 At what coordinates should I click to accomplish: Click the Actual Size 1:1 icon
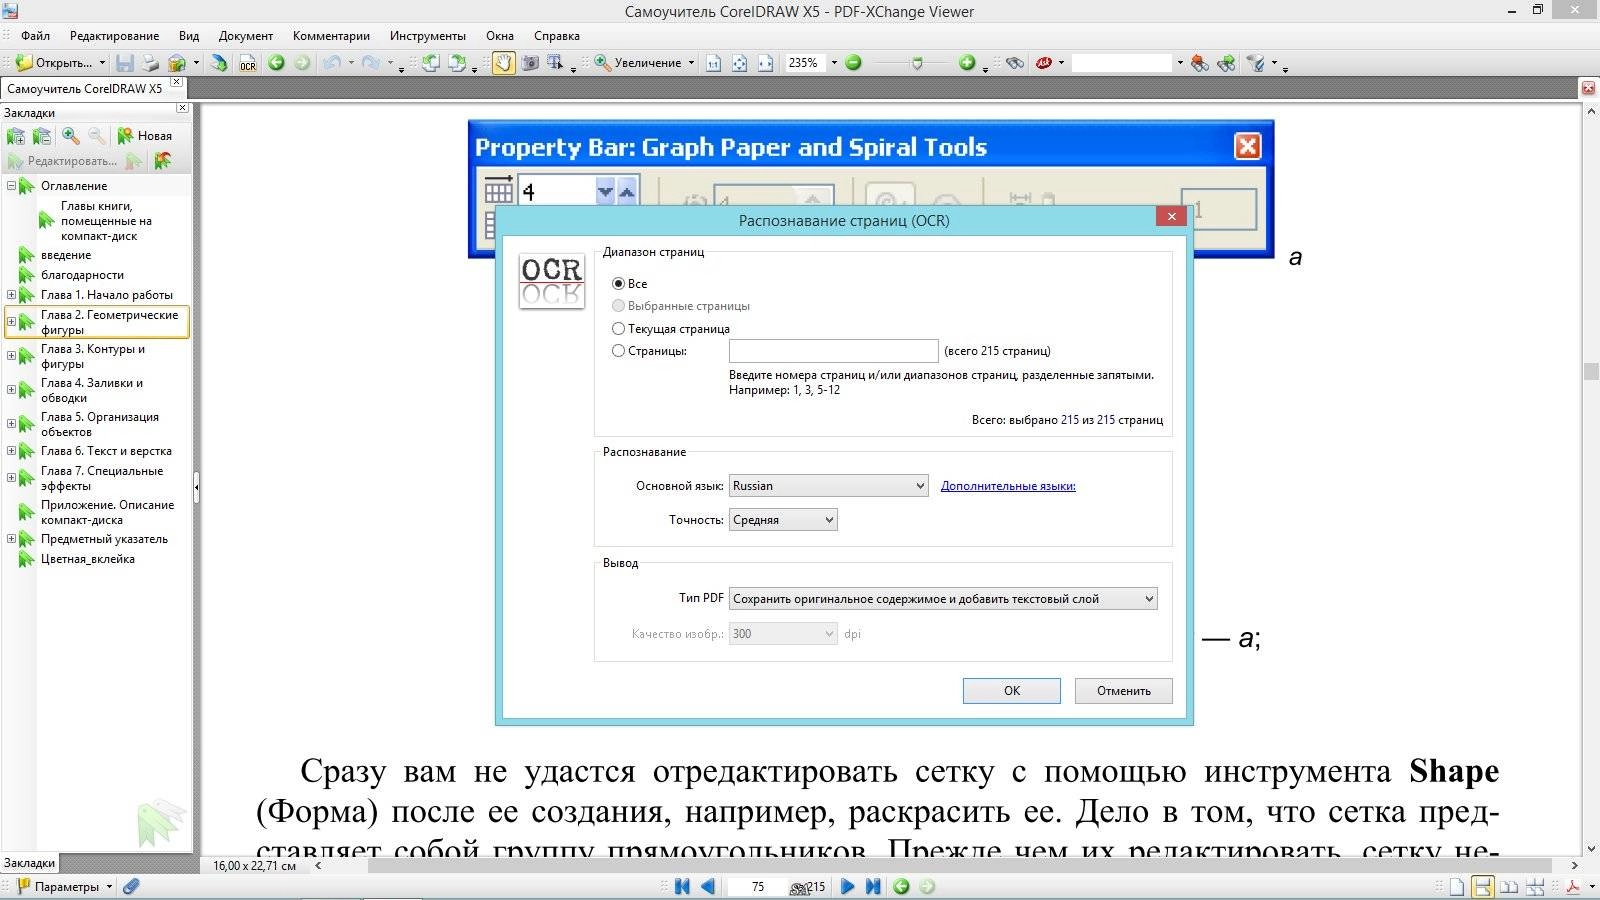[x=713, y=63]
